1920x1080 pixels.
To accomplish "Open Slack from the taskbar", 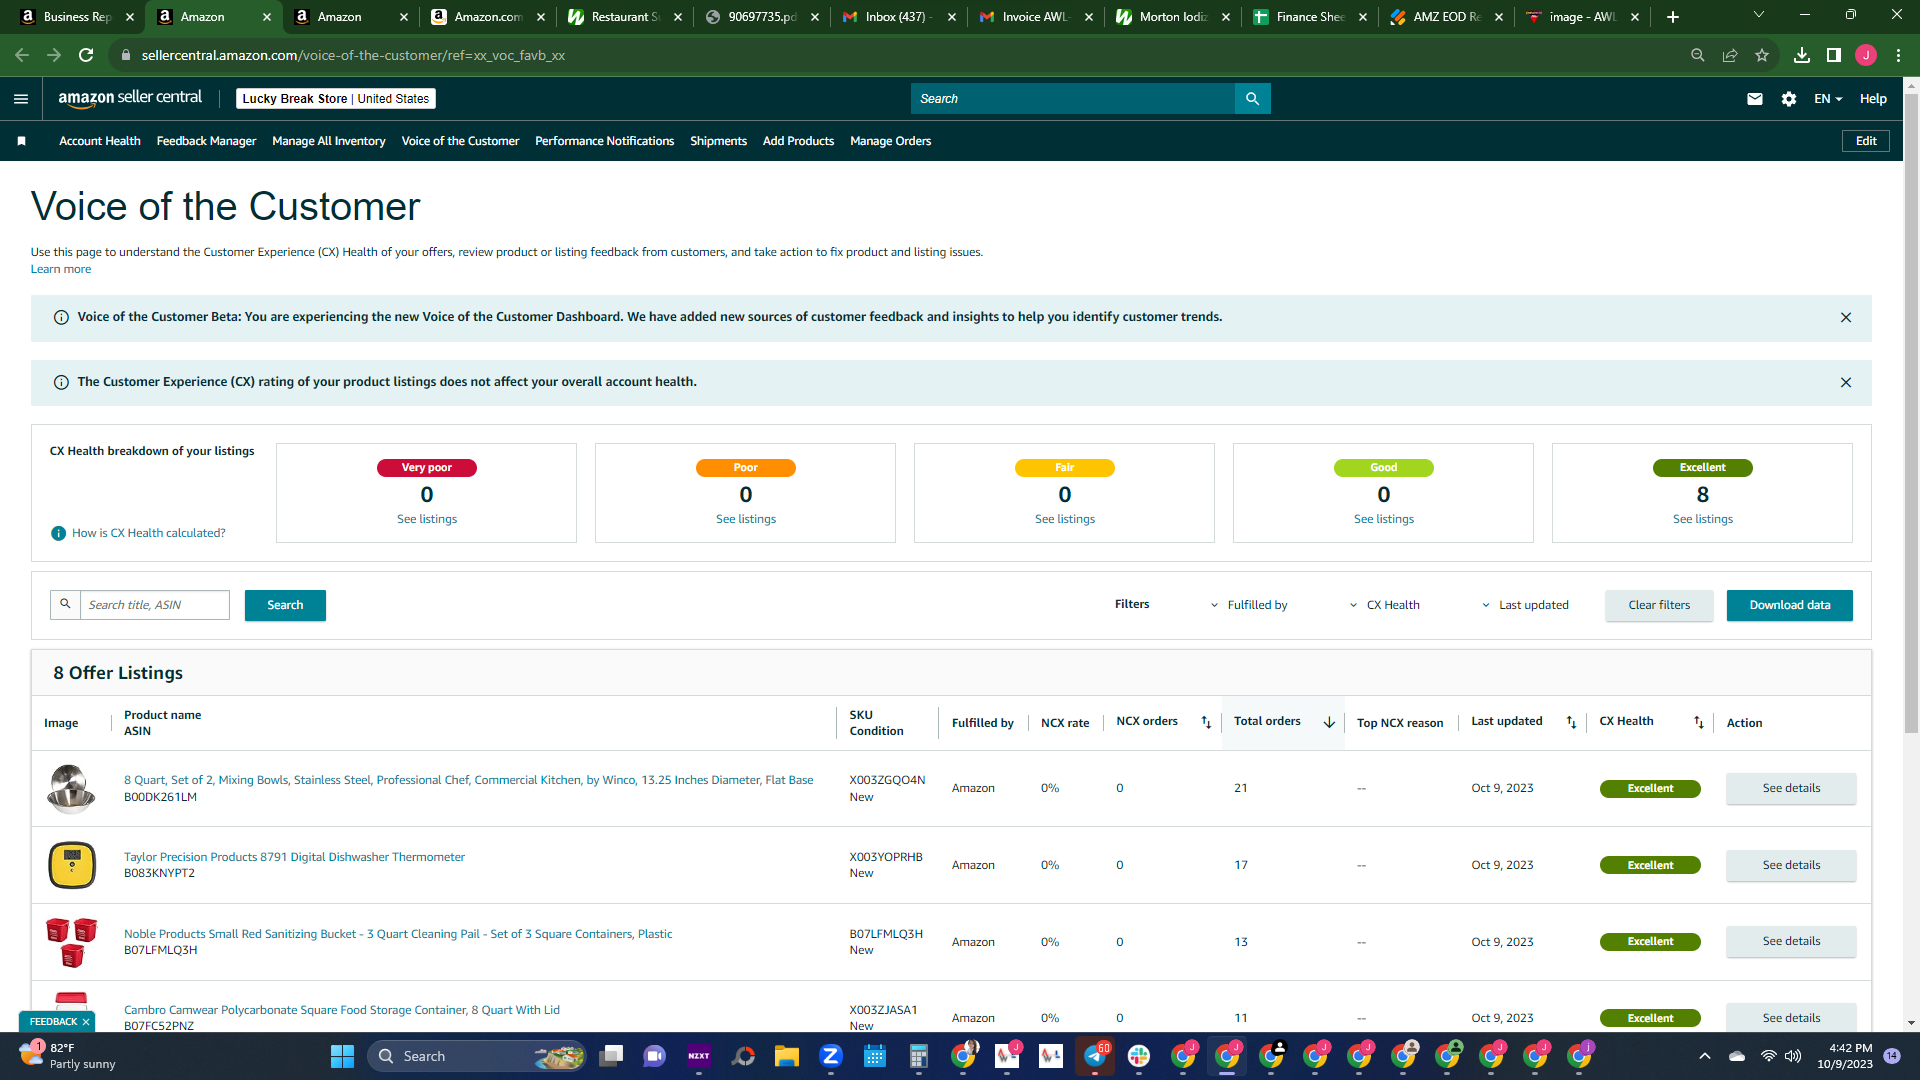I will coord(1139,1056).
